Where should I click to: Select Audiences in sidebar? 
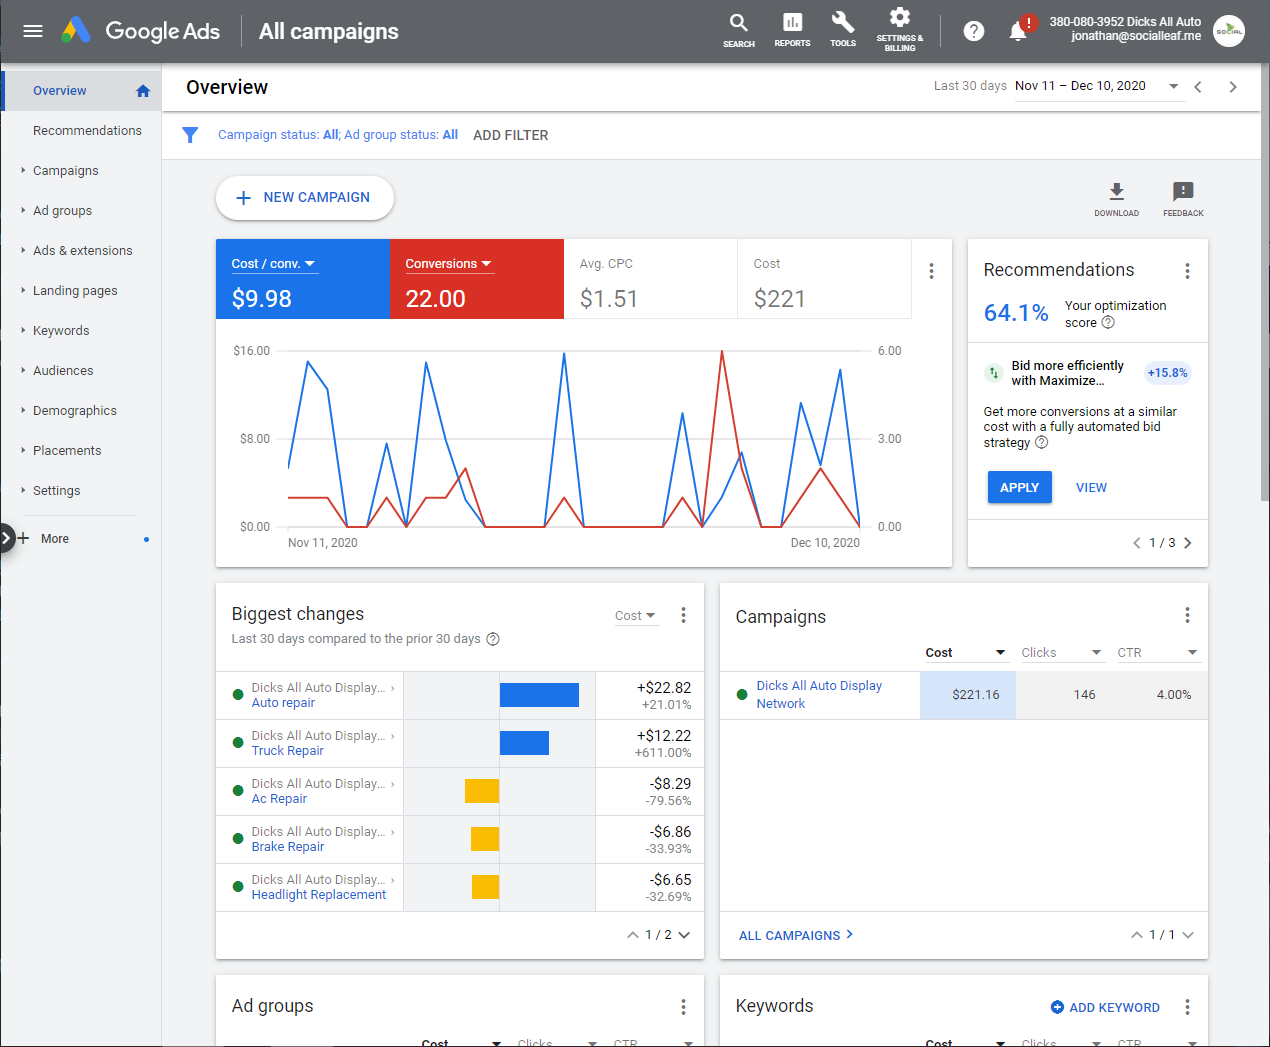63,371
